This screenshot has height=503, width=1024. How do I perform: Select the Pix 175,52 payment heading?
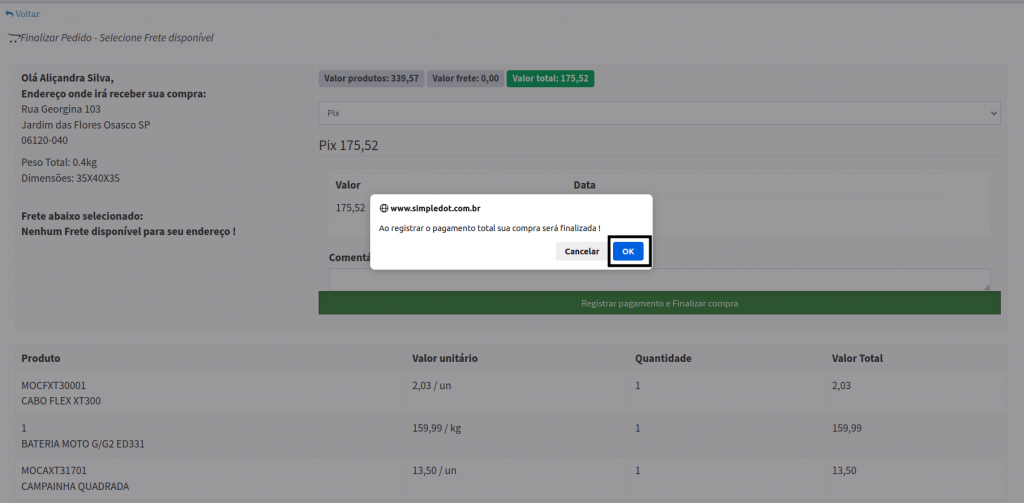coord(348,145)
